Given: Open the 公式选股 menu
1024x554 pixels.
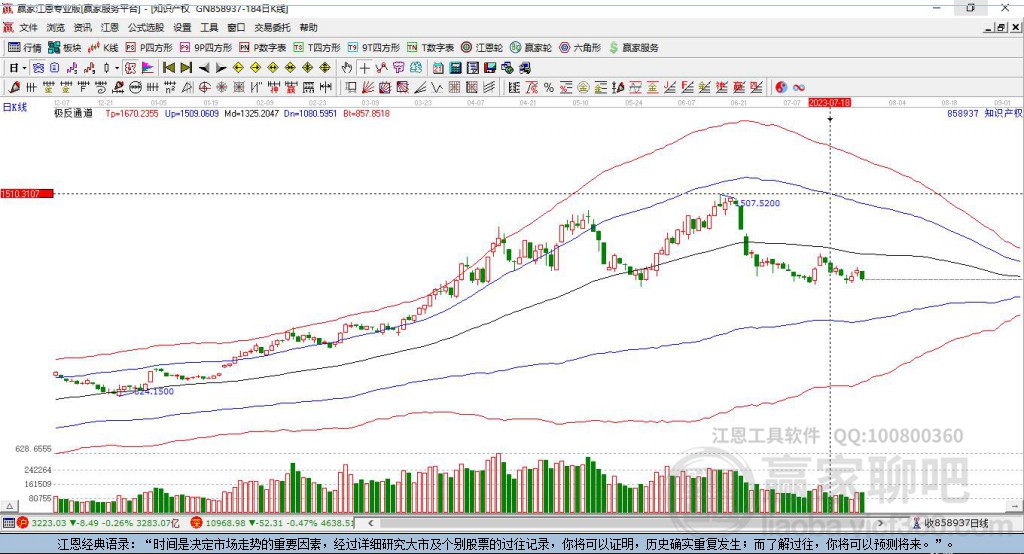Looking at the screenshot, I should (x=144, y=28).
